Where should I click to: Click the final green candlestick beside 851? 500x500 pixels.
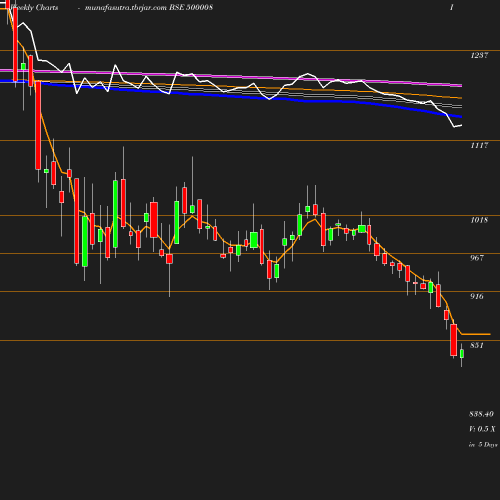(x=462, y=354)
